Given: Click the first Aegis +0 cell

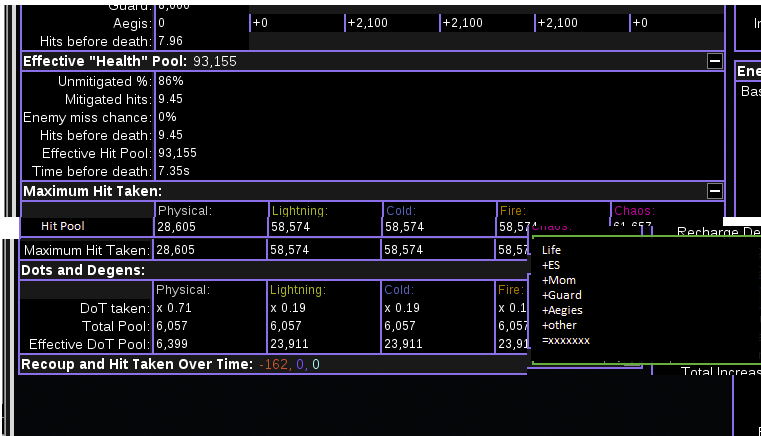Looking at the screenshot, I should click(x=260, y=23).
